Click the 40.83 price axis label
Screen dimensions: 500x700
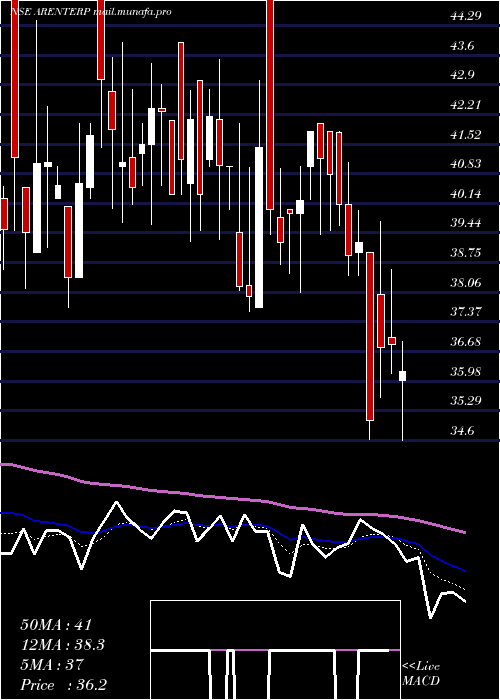[x=466, y=164]
